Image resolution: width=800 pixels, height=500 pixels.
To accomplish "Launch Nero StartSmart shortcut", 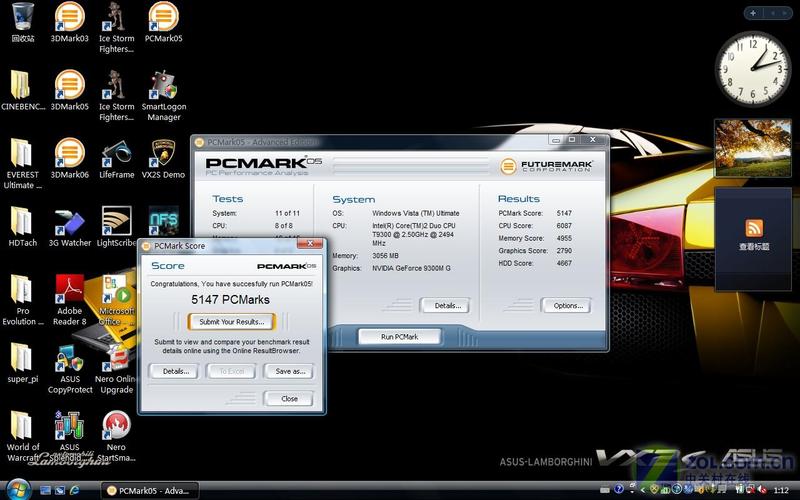I will click(116, 436).
